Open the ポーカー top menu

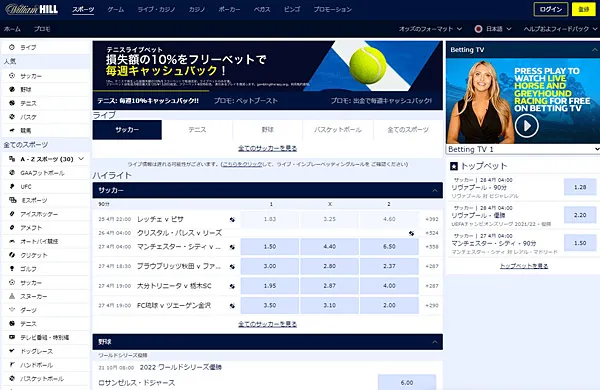pos(229,10)
